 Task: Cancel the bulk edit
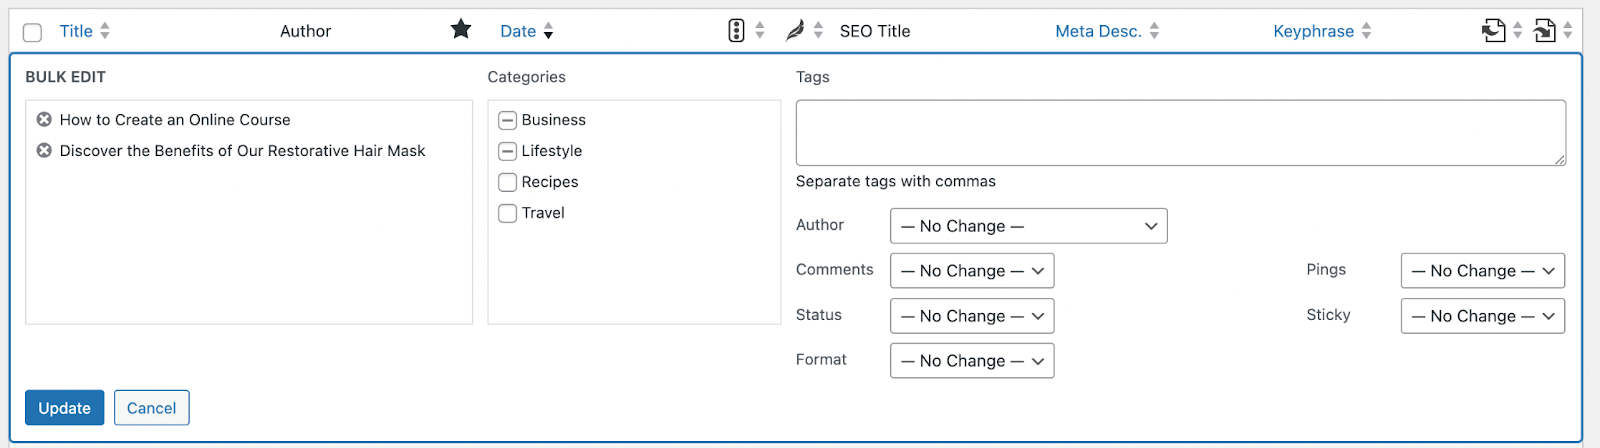pos(152,408)
